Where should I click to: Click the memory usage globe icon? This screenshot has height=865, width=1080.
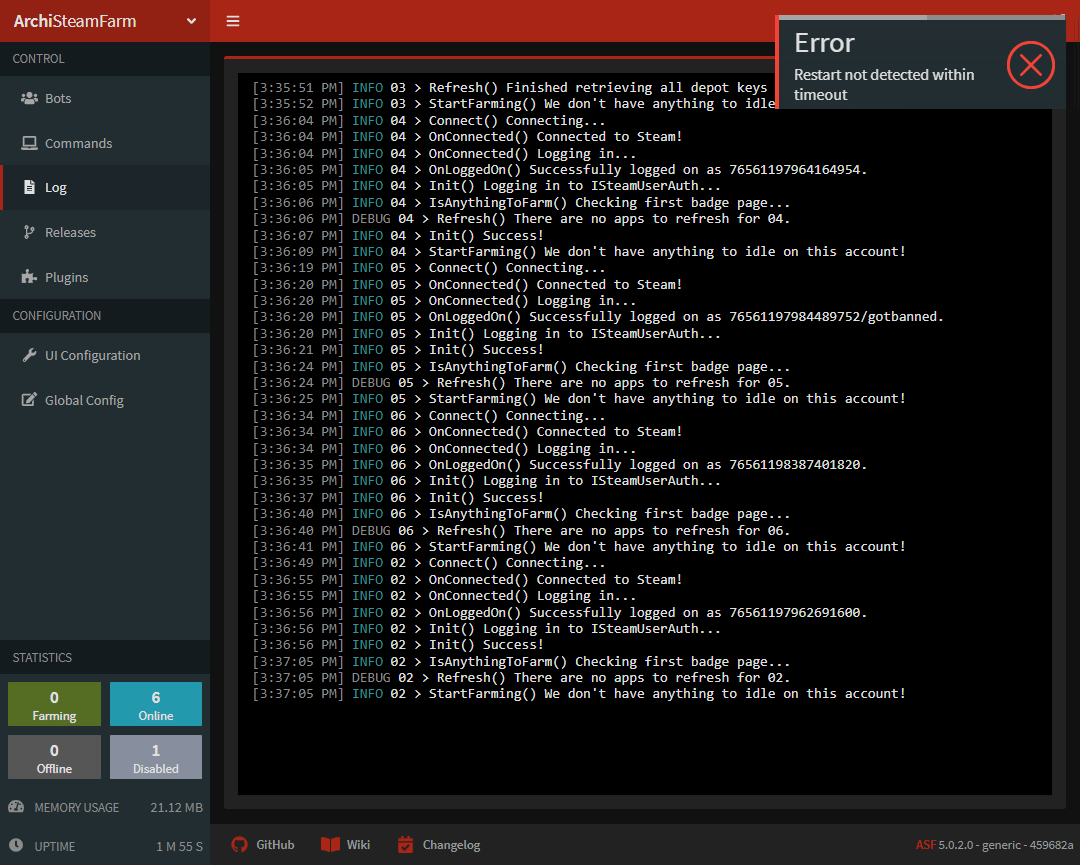[18, 807]
